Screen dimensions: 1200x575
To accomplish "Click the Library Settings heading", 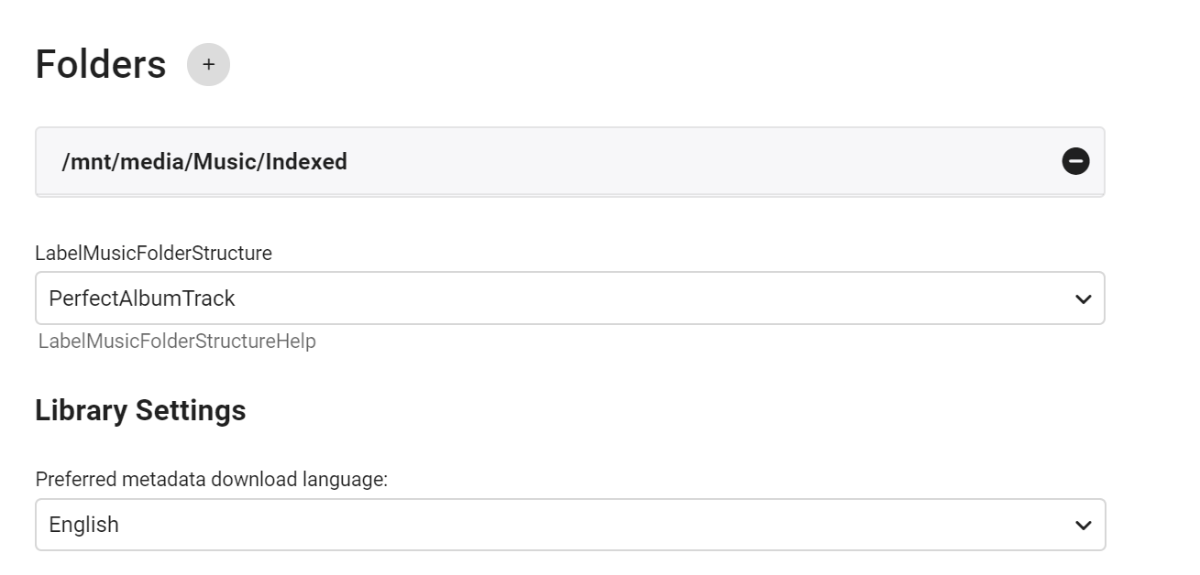I will 140,410.
